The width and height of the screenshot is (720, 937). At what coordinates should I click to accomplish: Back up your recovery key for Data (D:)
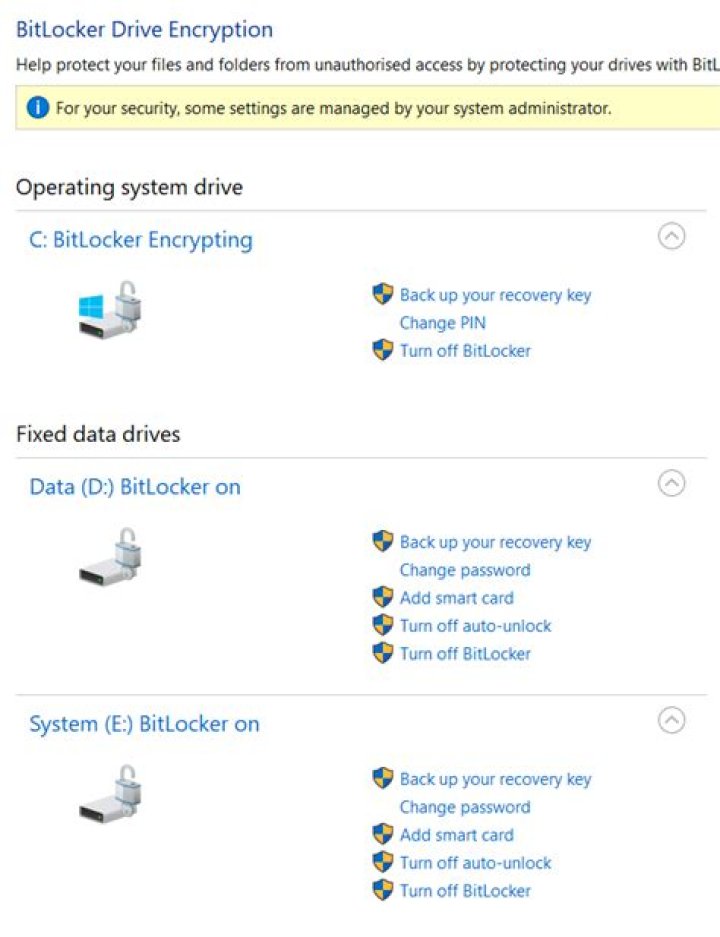tap(495, 542)
